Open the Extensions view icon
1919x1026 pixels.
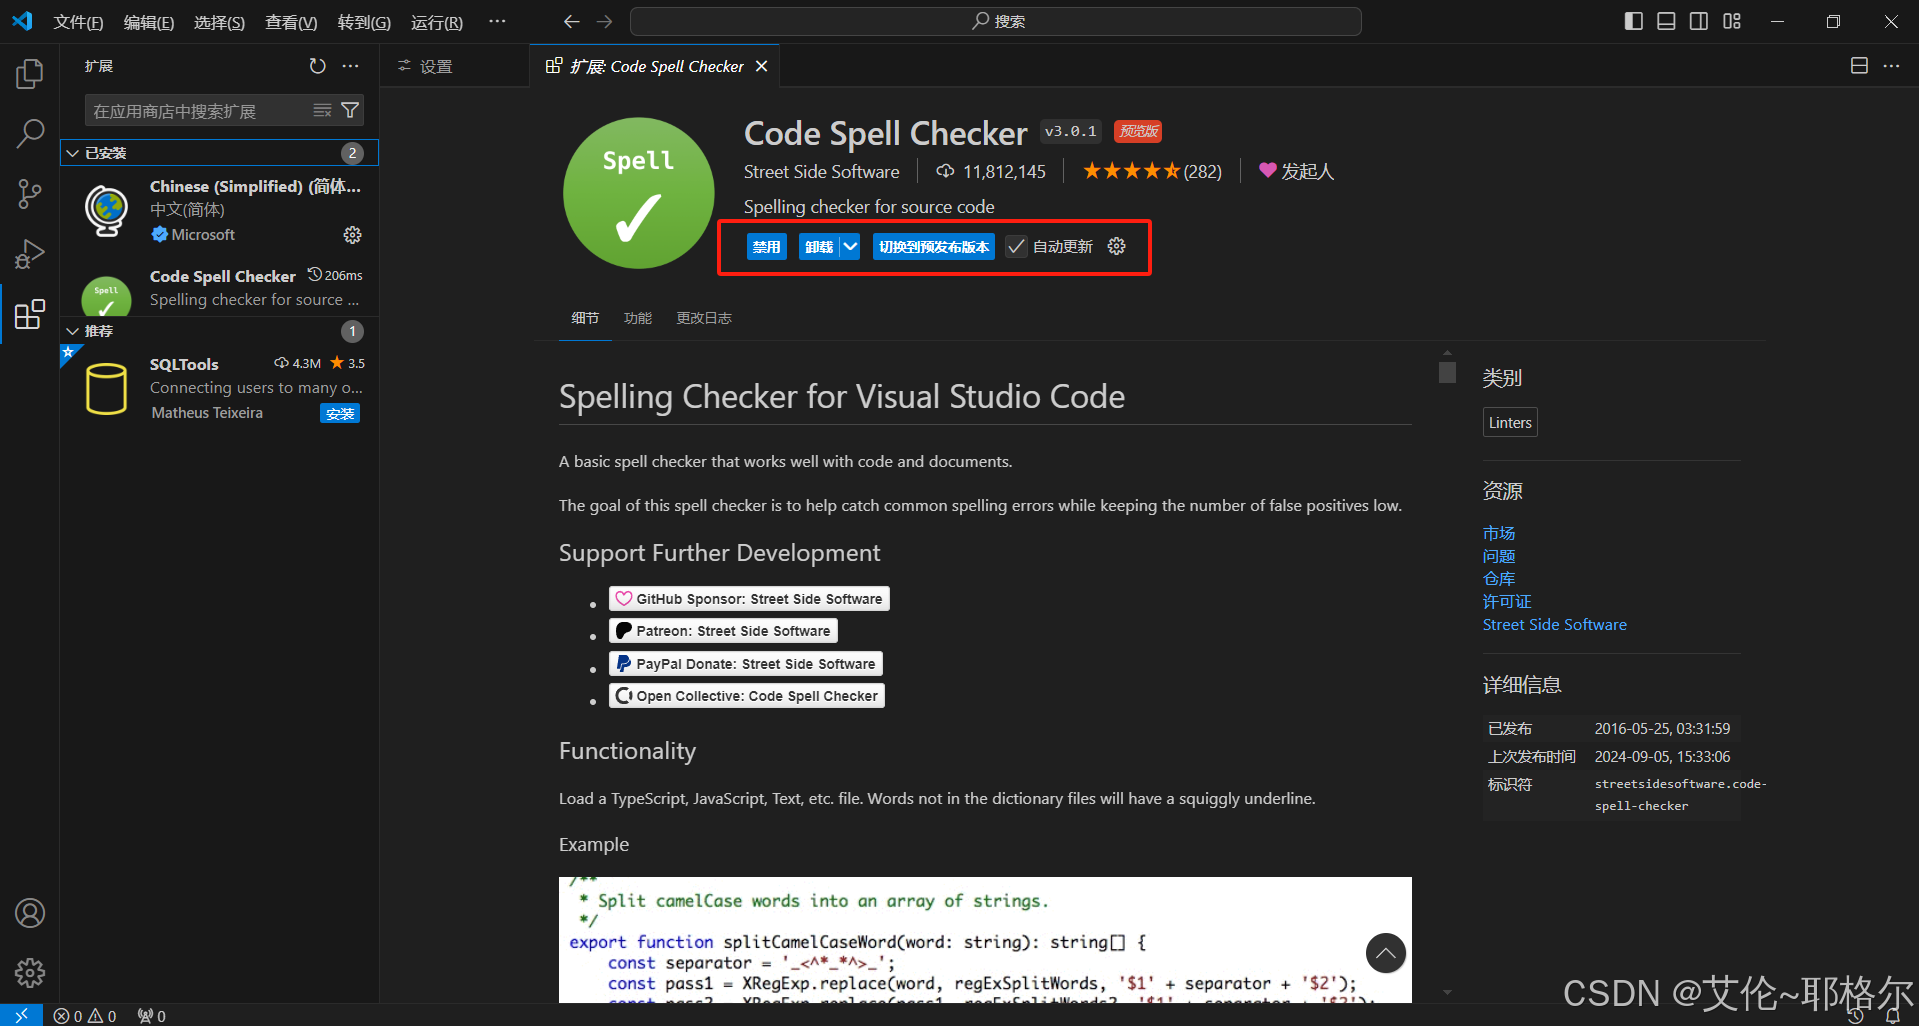point(30,314)
